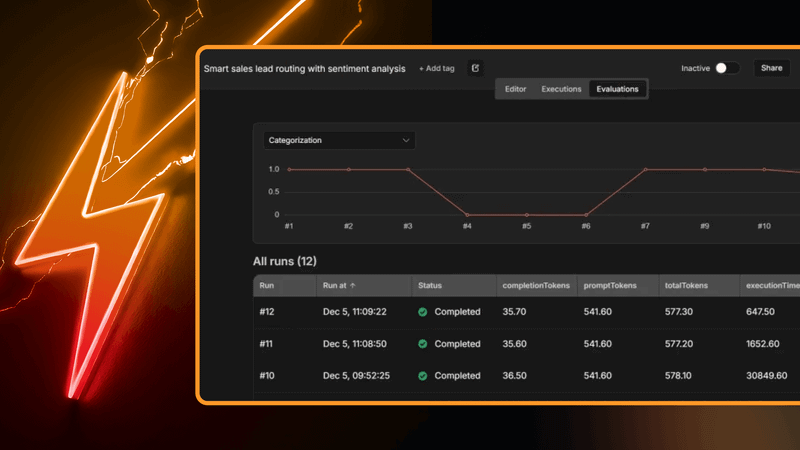Screen dimensions: 800x450
Task: Click the chart data point for run #1
Action: [289, 169]
